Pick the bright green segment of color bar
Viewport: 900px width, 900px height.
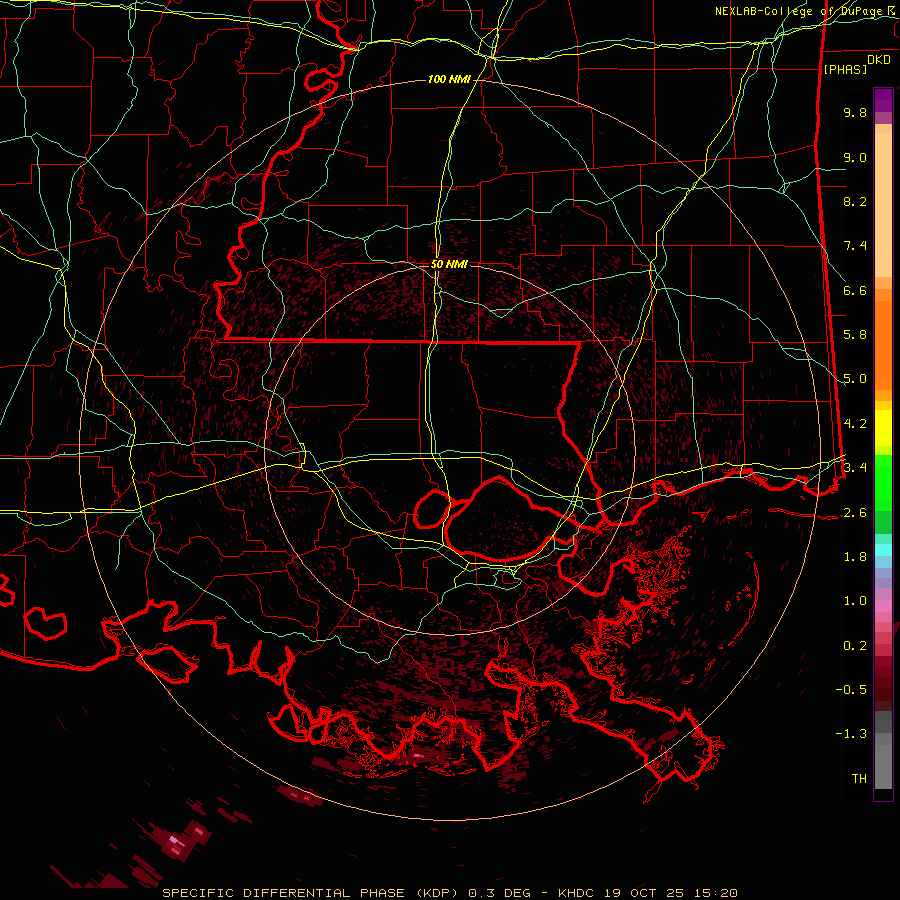tap(883, 483)
